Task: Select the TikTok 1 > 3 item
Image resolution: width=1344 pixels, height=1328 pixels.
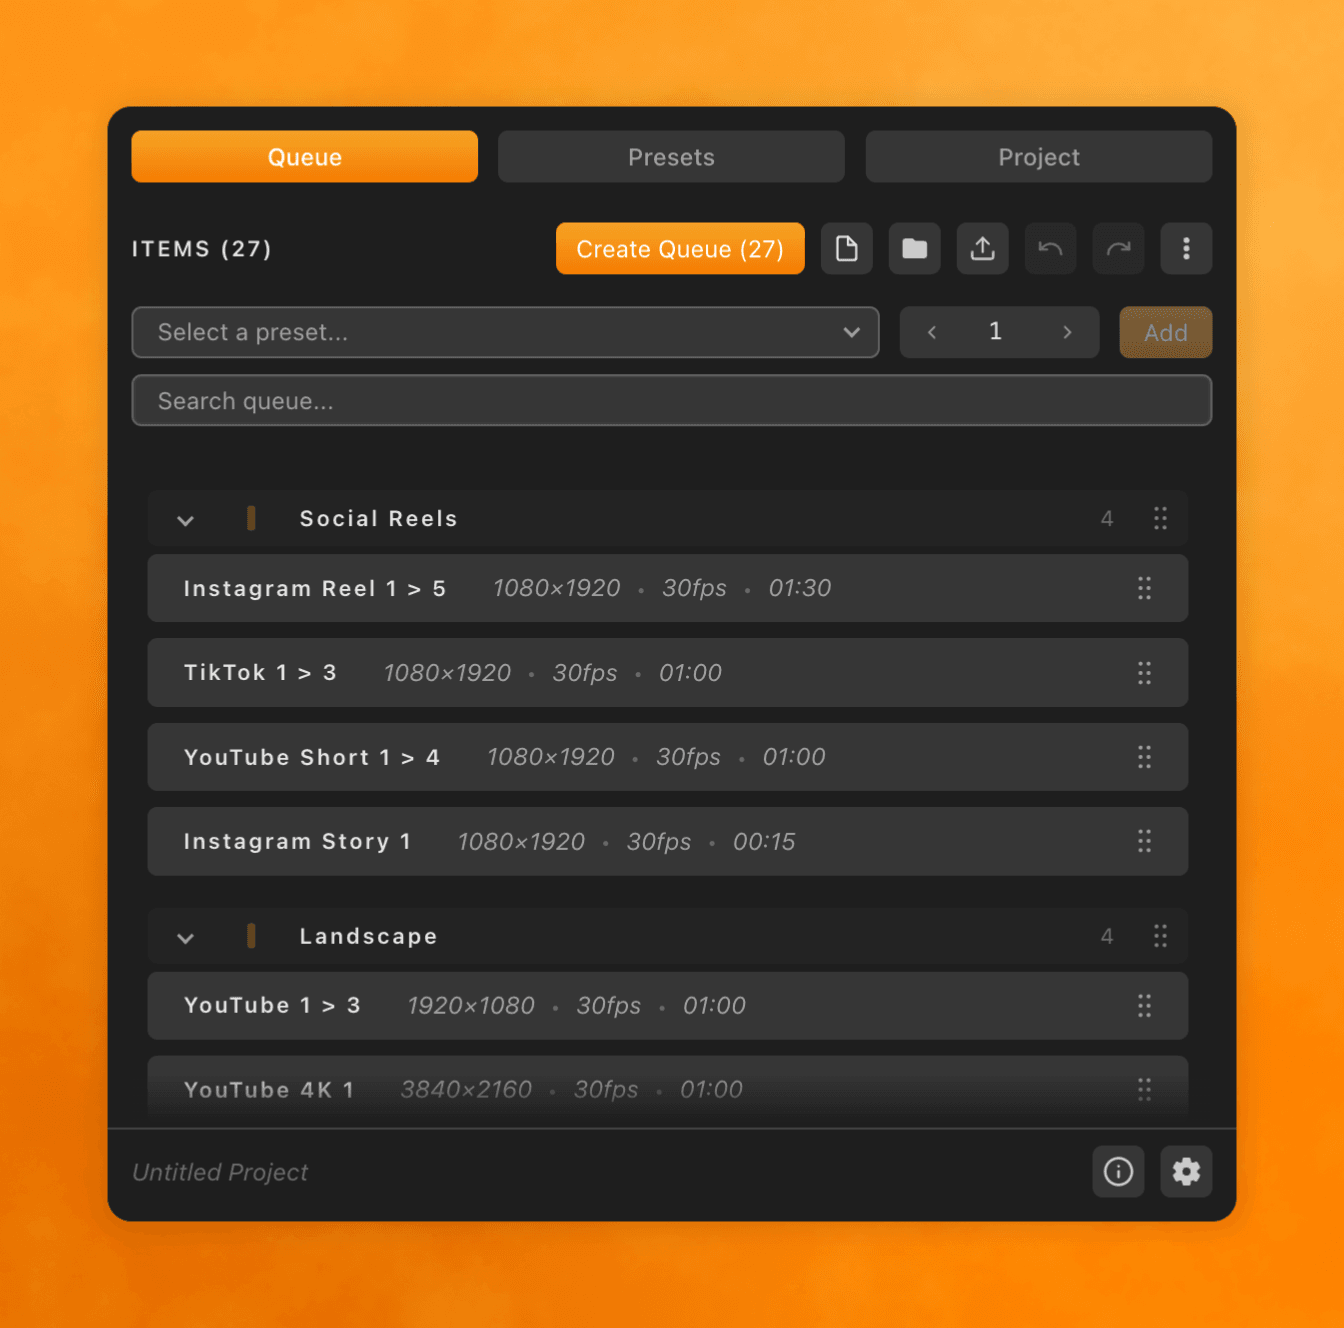Action: [668, 673]
